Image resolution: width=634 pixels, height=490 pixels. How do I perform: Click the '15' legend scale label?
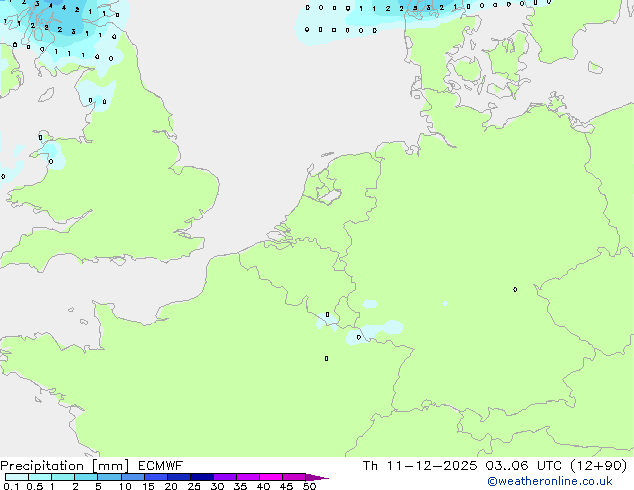click(148, 486)
